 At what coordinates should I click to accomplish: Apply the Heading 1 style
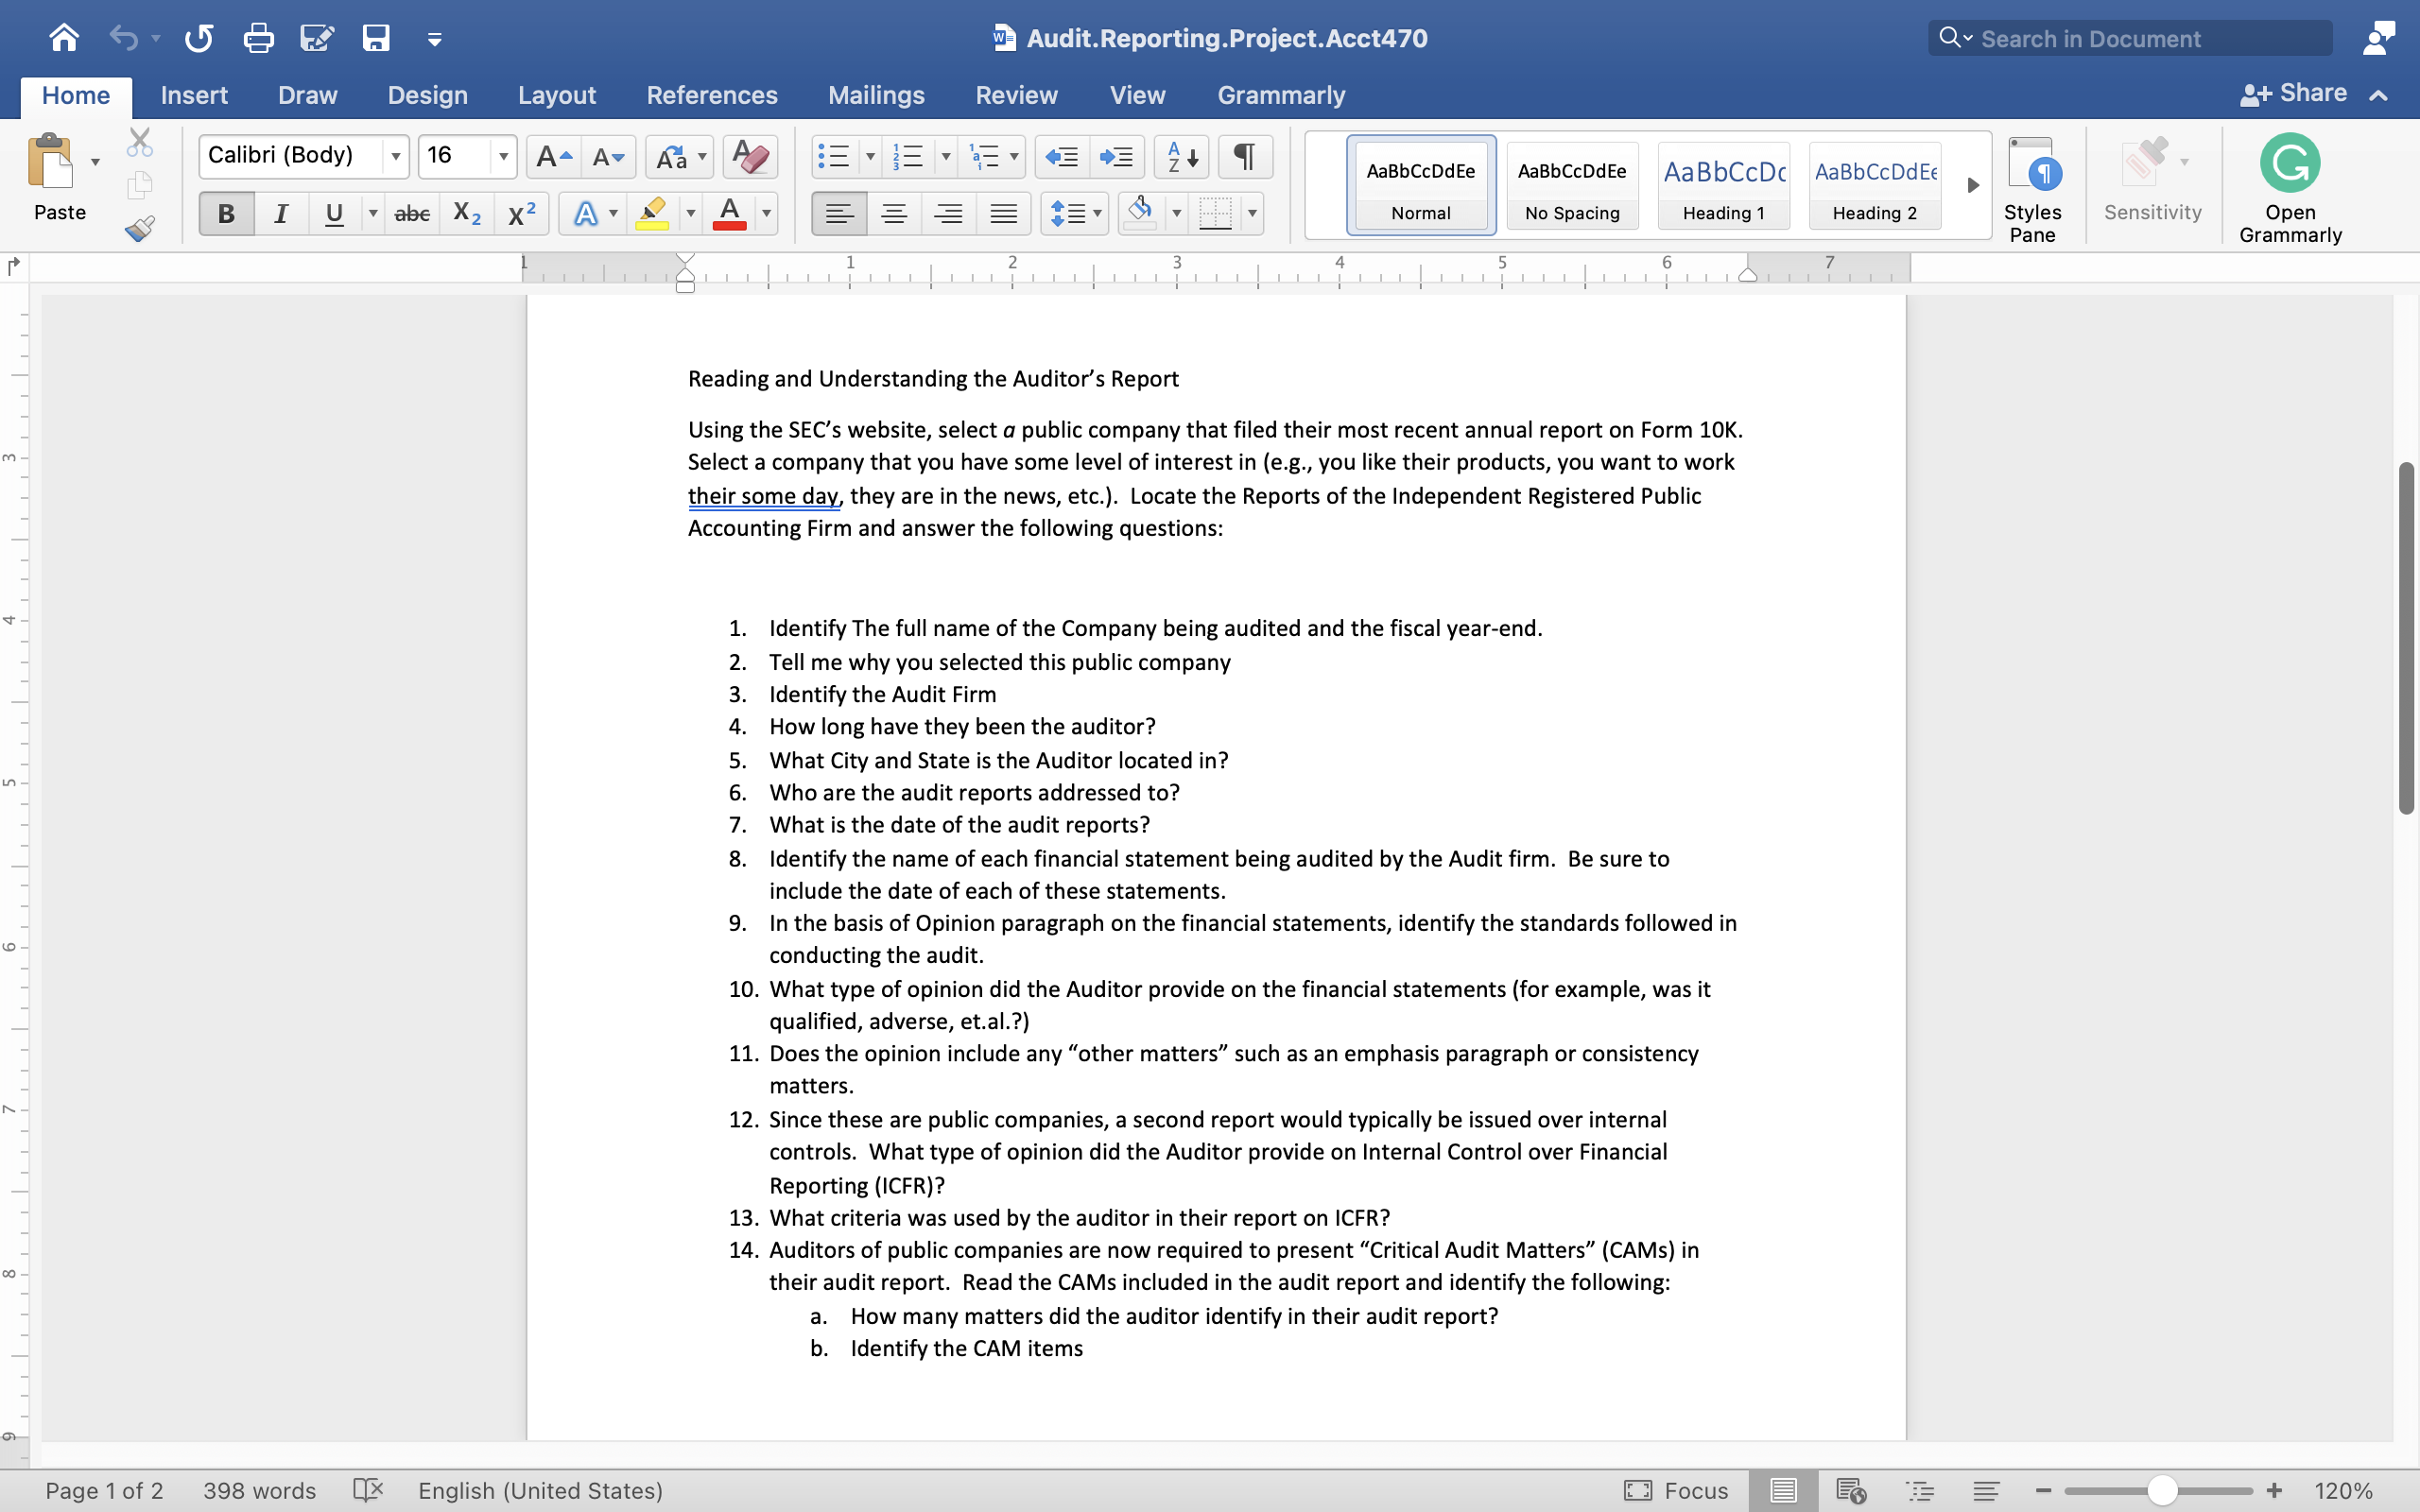click(x=1724, y=186)
